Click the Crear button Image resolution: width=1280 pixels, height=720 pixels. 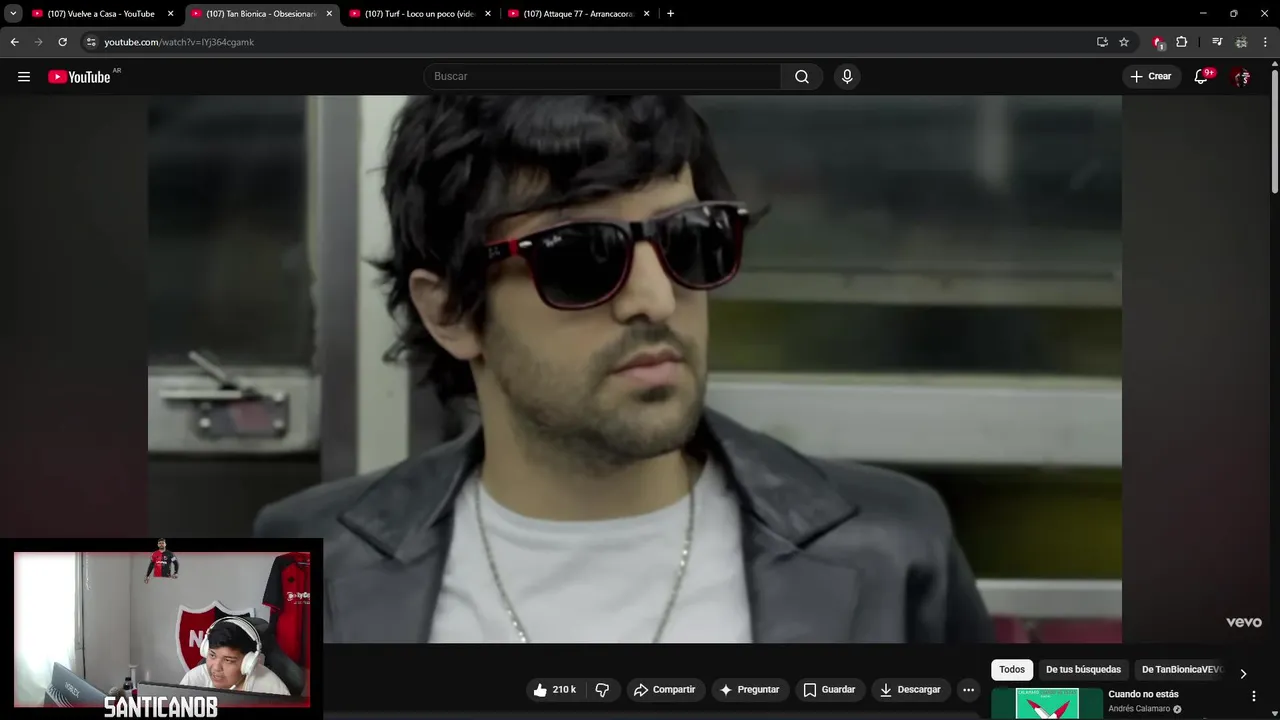pos(1151,77)
